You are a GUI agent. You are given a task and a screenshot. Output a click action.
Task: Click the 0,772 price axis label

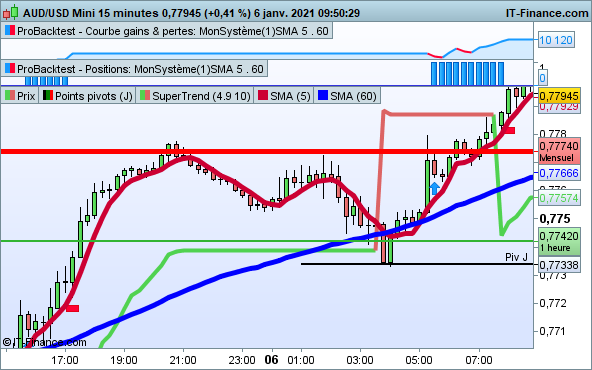[553, 303]
